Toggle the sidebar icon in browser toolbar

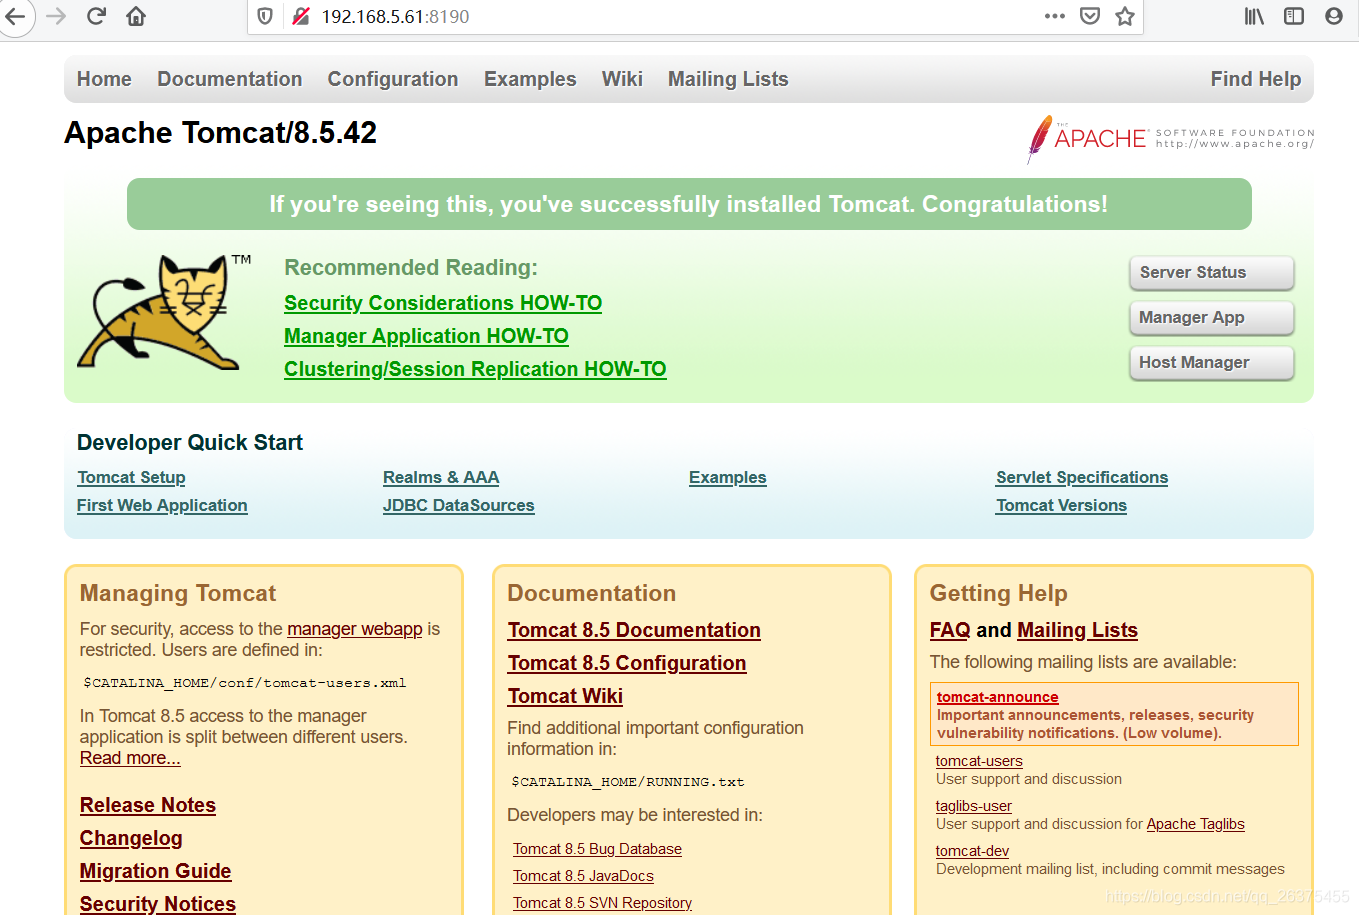click(1294, 16)
